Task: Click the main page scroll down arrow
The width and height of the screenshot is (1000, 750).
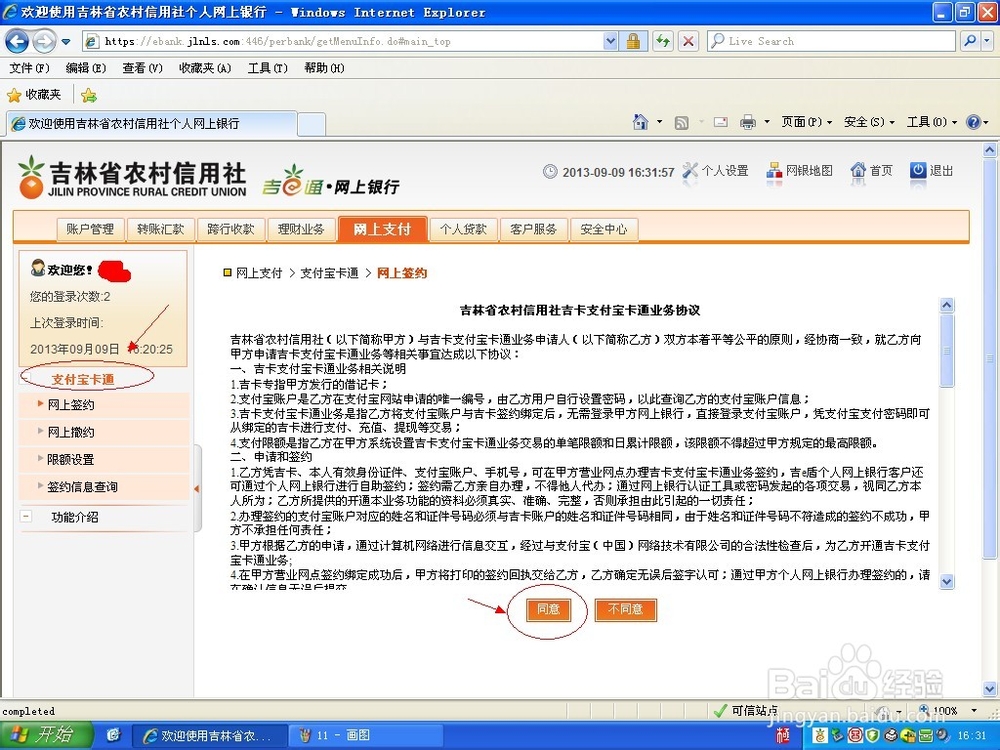Action: (989, 689)
